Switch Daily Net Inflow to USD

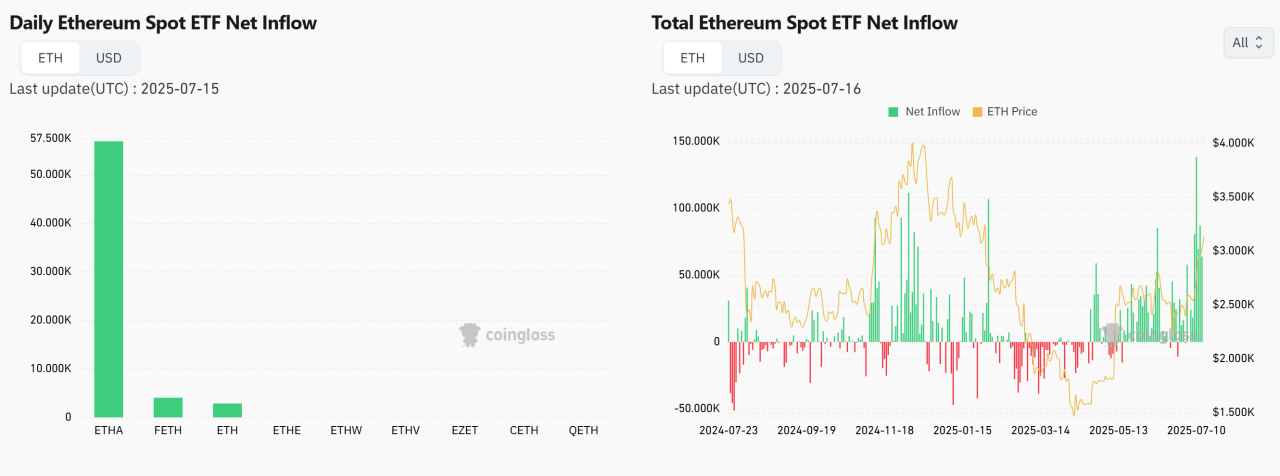108,58
